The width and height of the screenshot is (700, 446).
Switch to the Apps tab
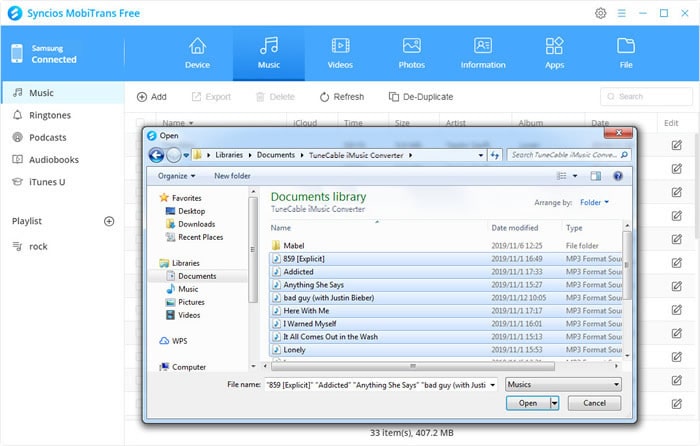[x=554, y=53]
